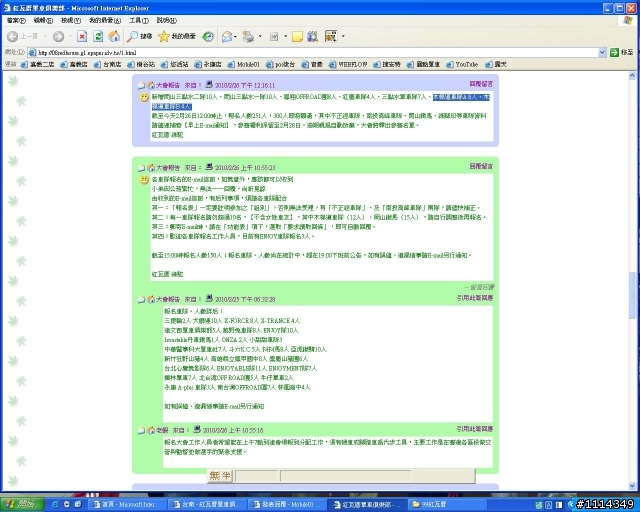Click the Show Desktop quick launch icon
Image resolution: width=640 pixels, height=512 pixels.
[x=78, y=505]
